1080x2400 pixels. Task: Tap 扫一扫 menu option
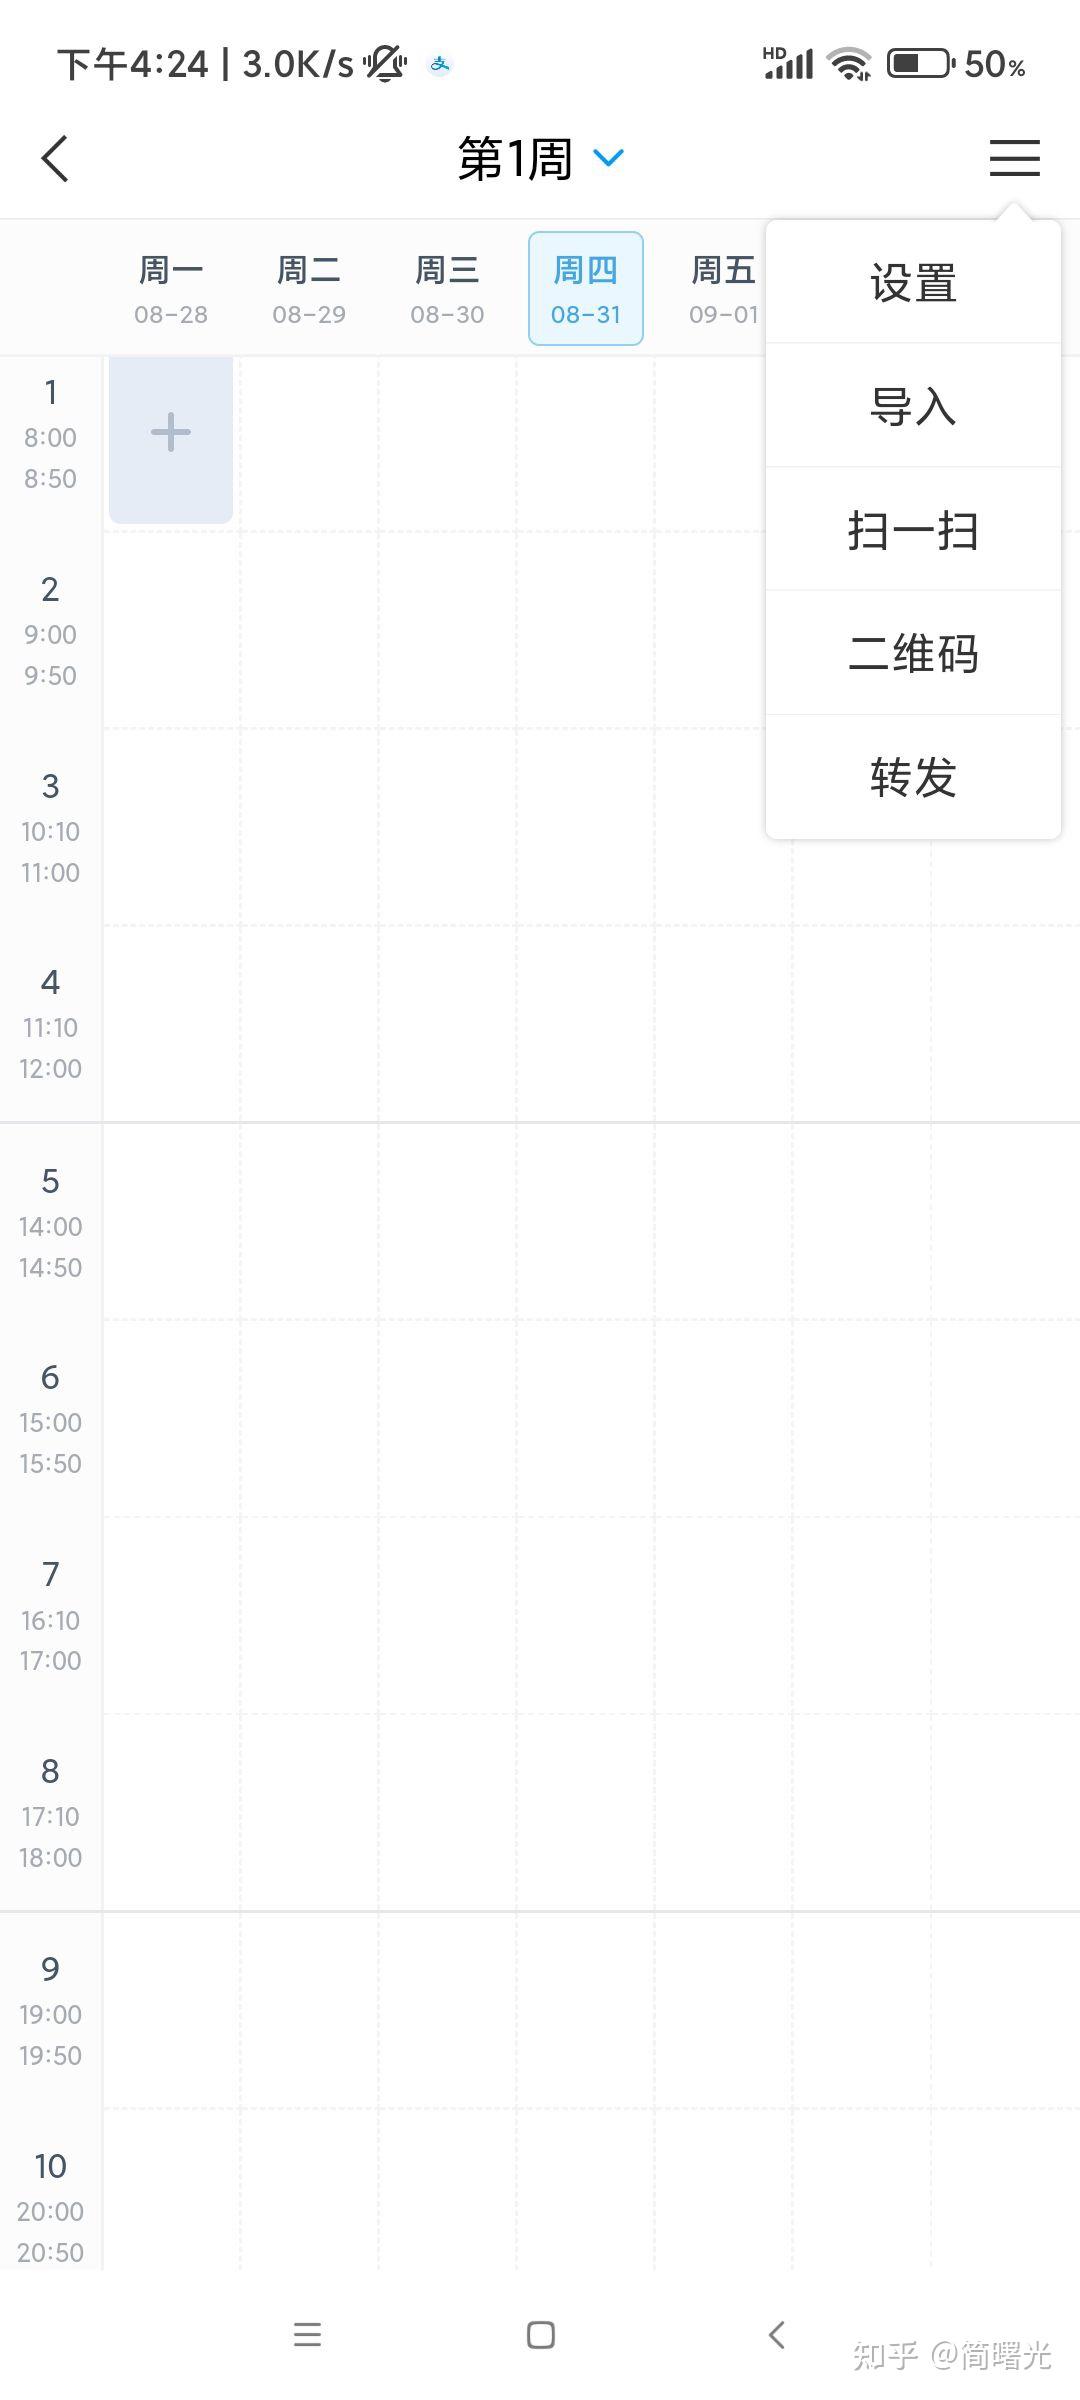pos(913,530)
